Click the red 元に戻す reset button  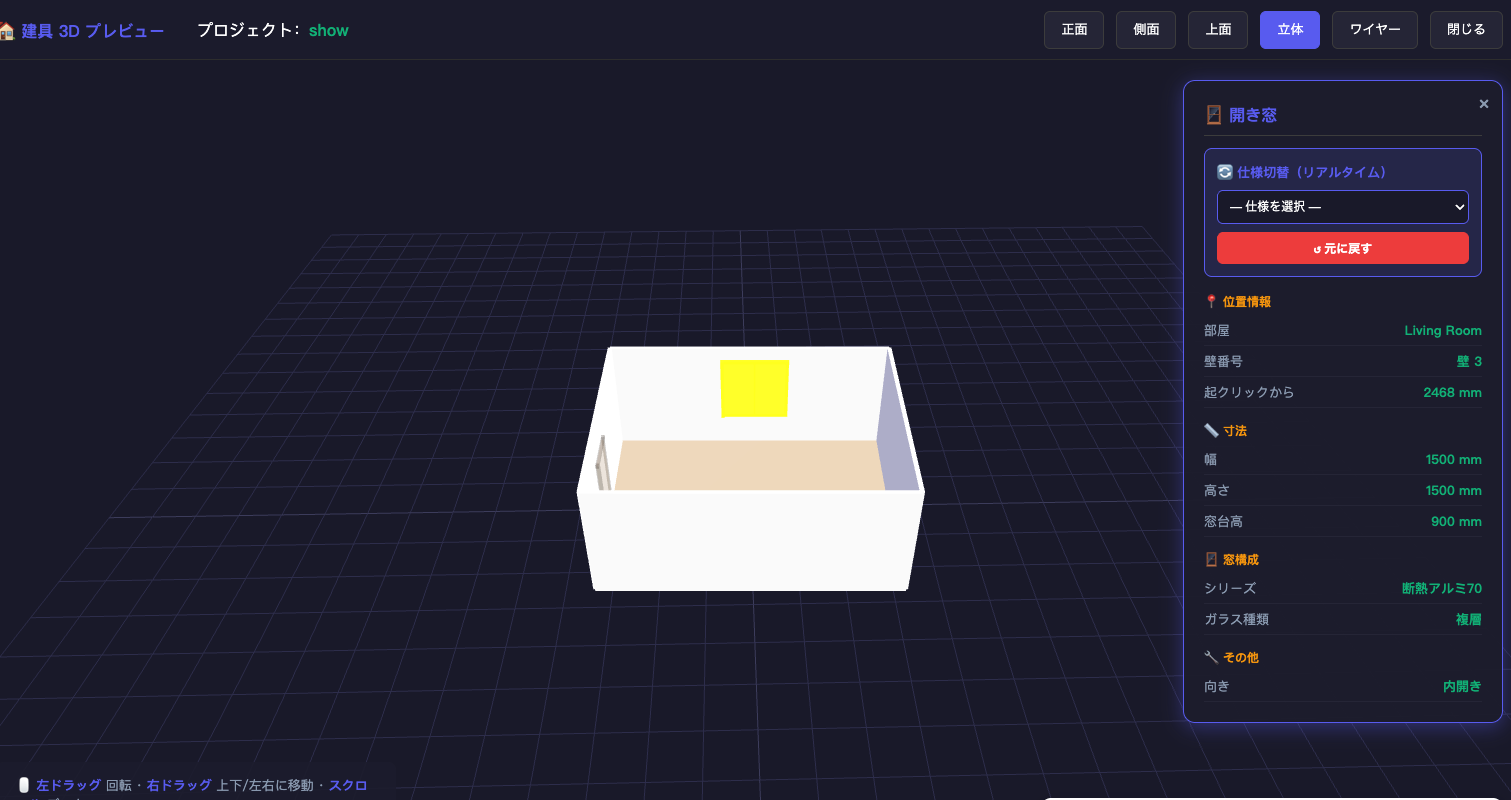[x=1342, y=248]
